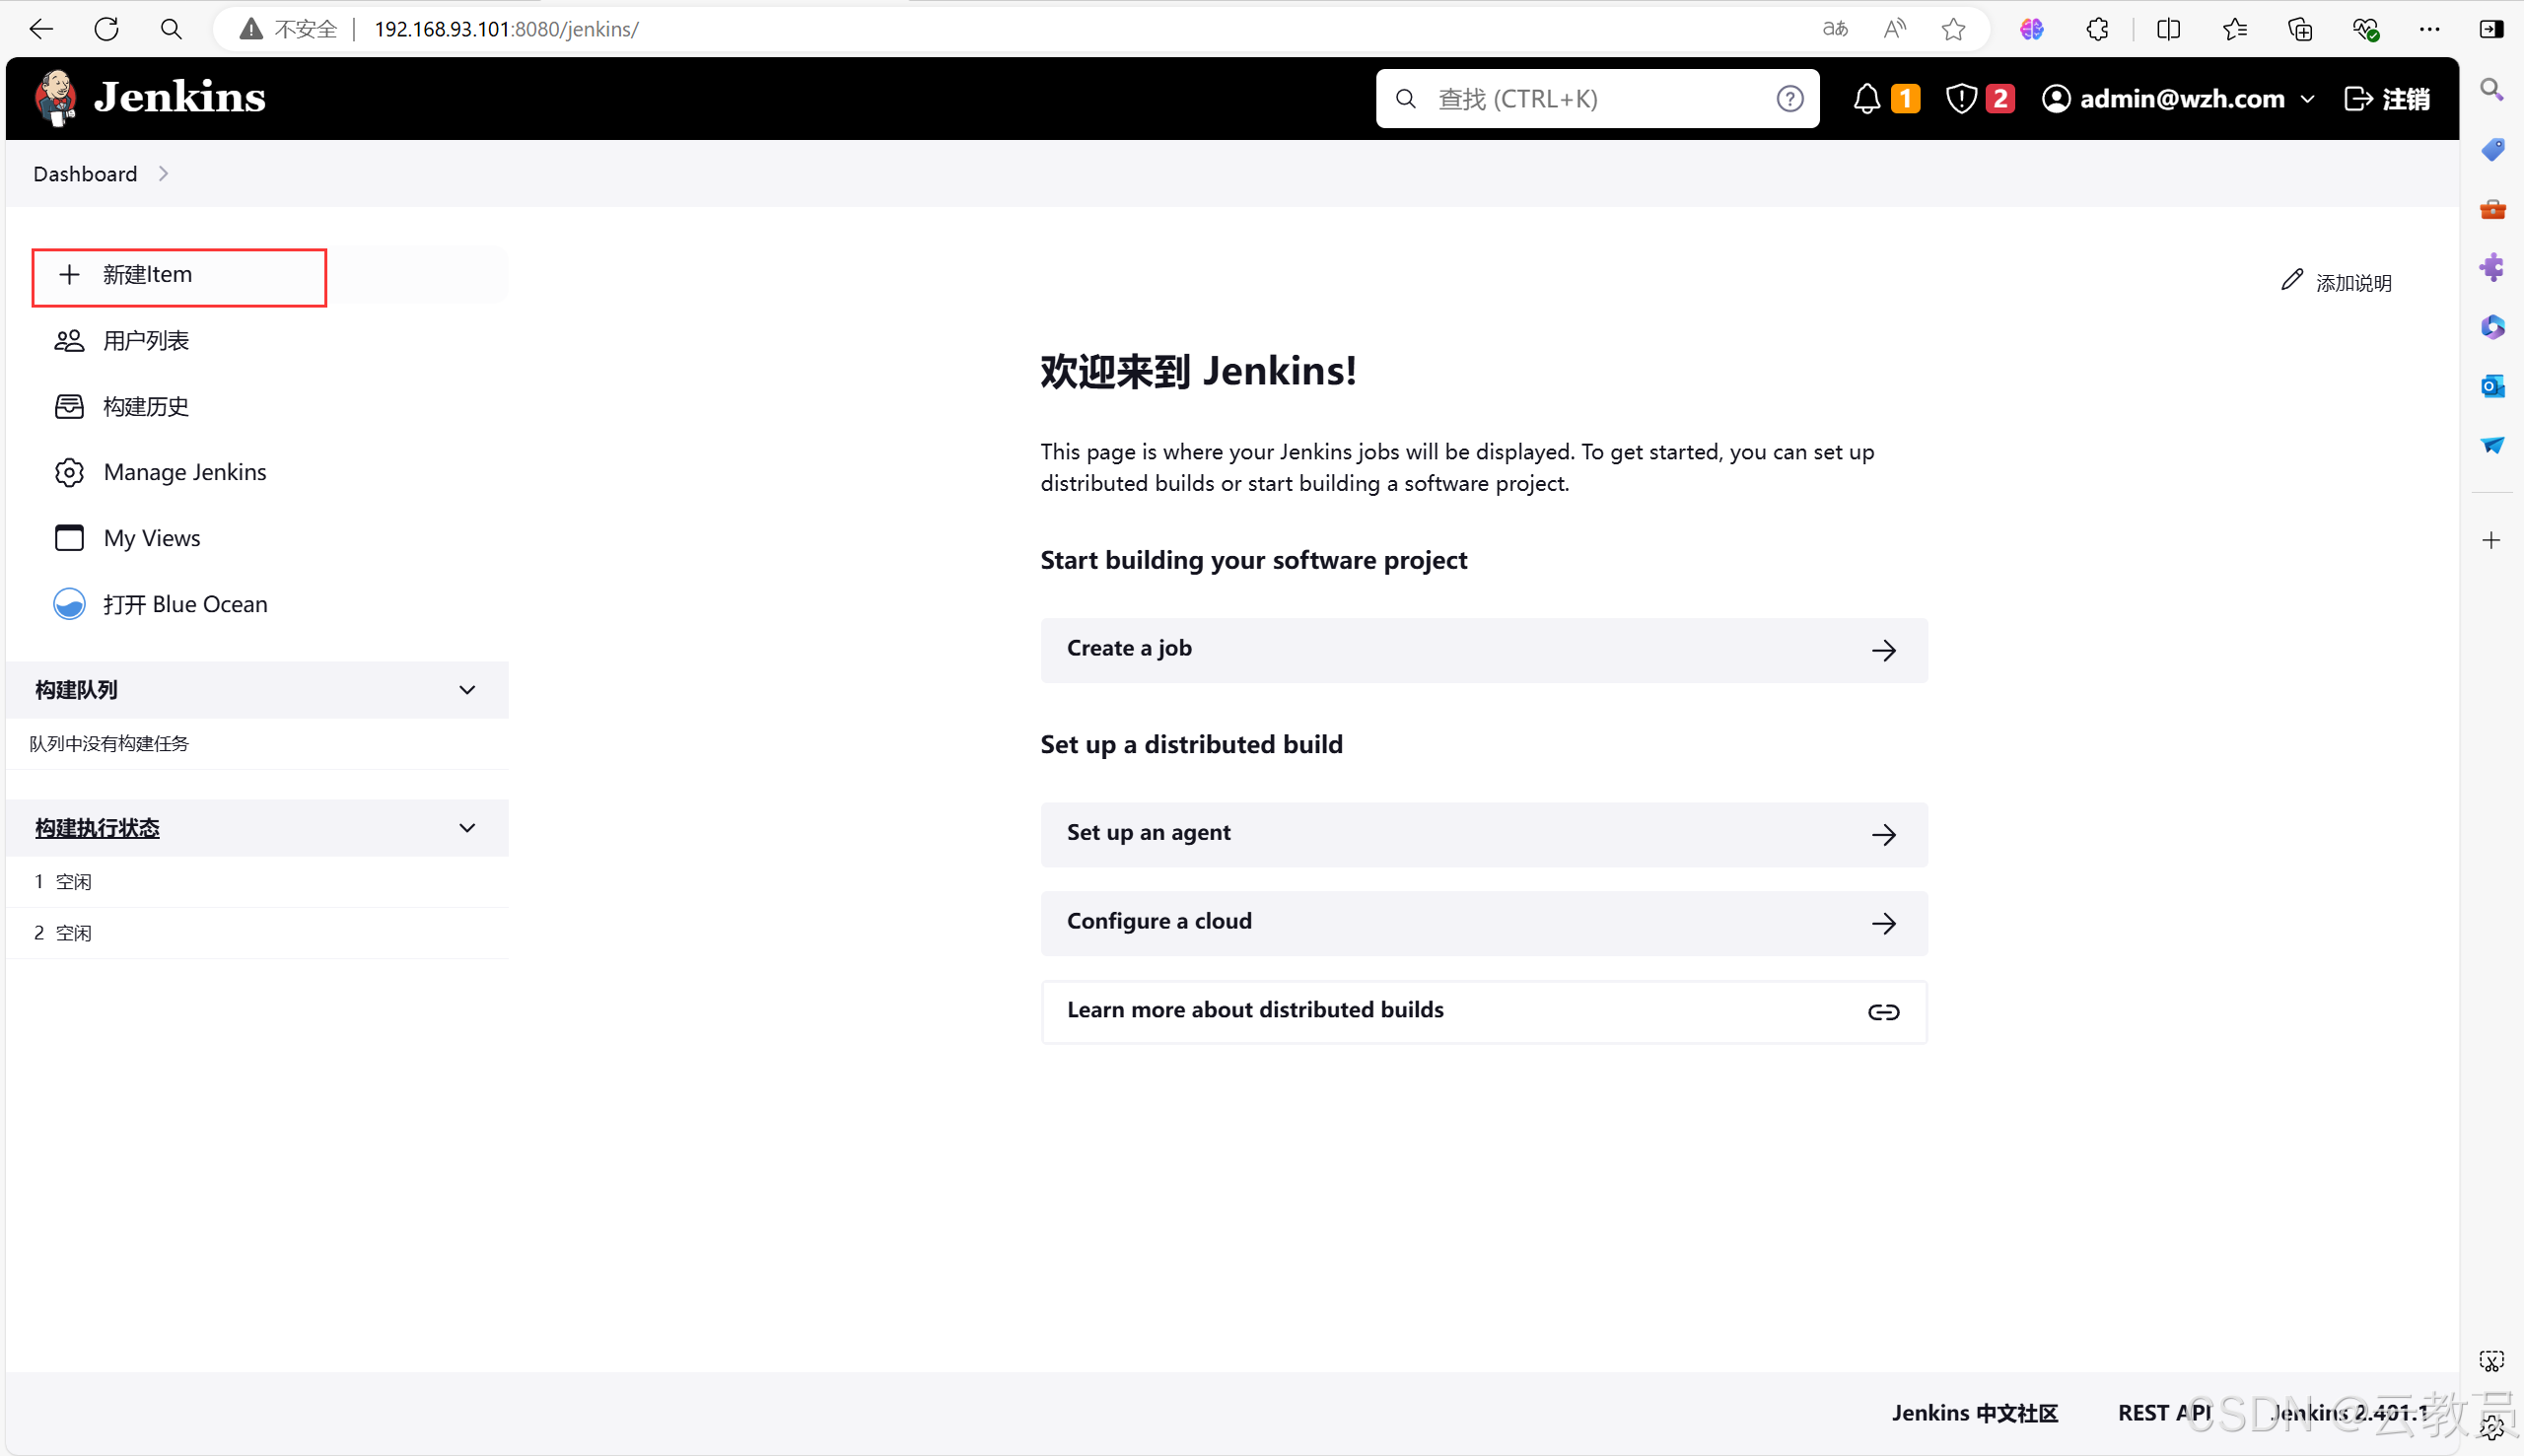Open My Views
The image size is (2524, 1456).
(152, 538)
